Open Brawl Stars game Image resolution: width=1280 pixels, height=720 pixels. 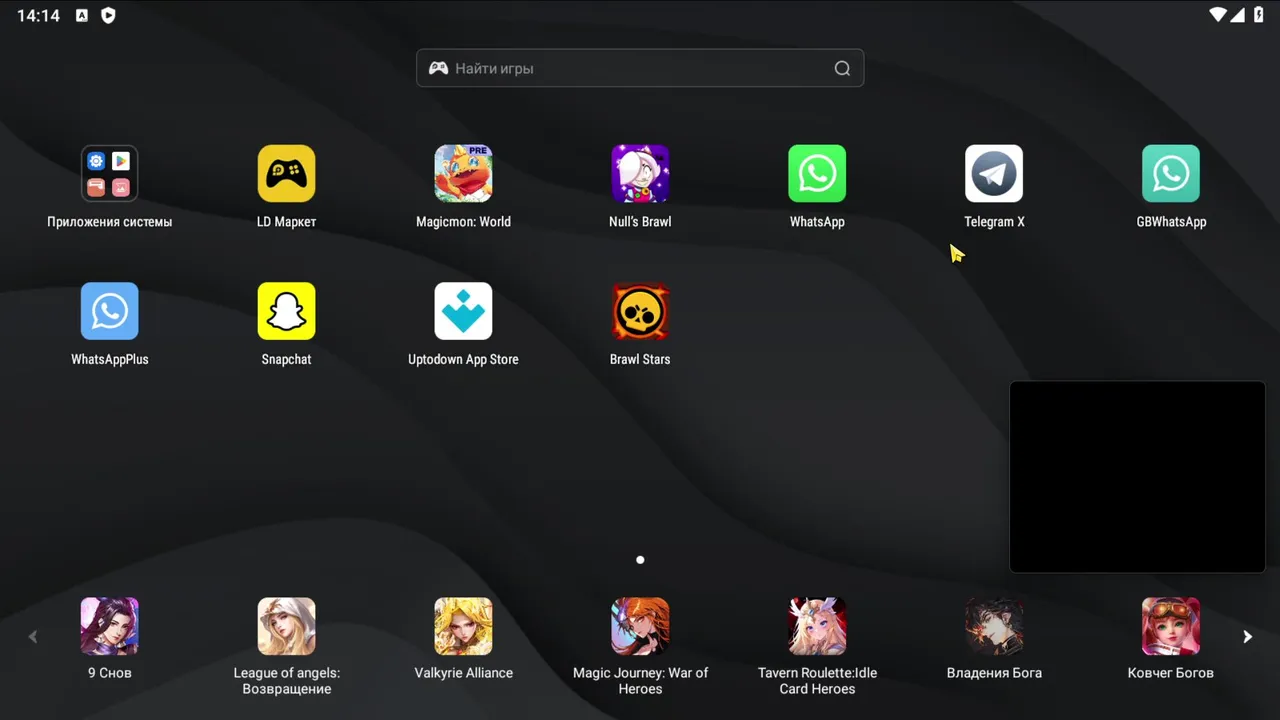coord(640,311)
